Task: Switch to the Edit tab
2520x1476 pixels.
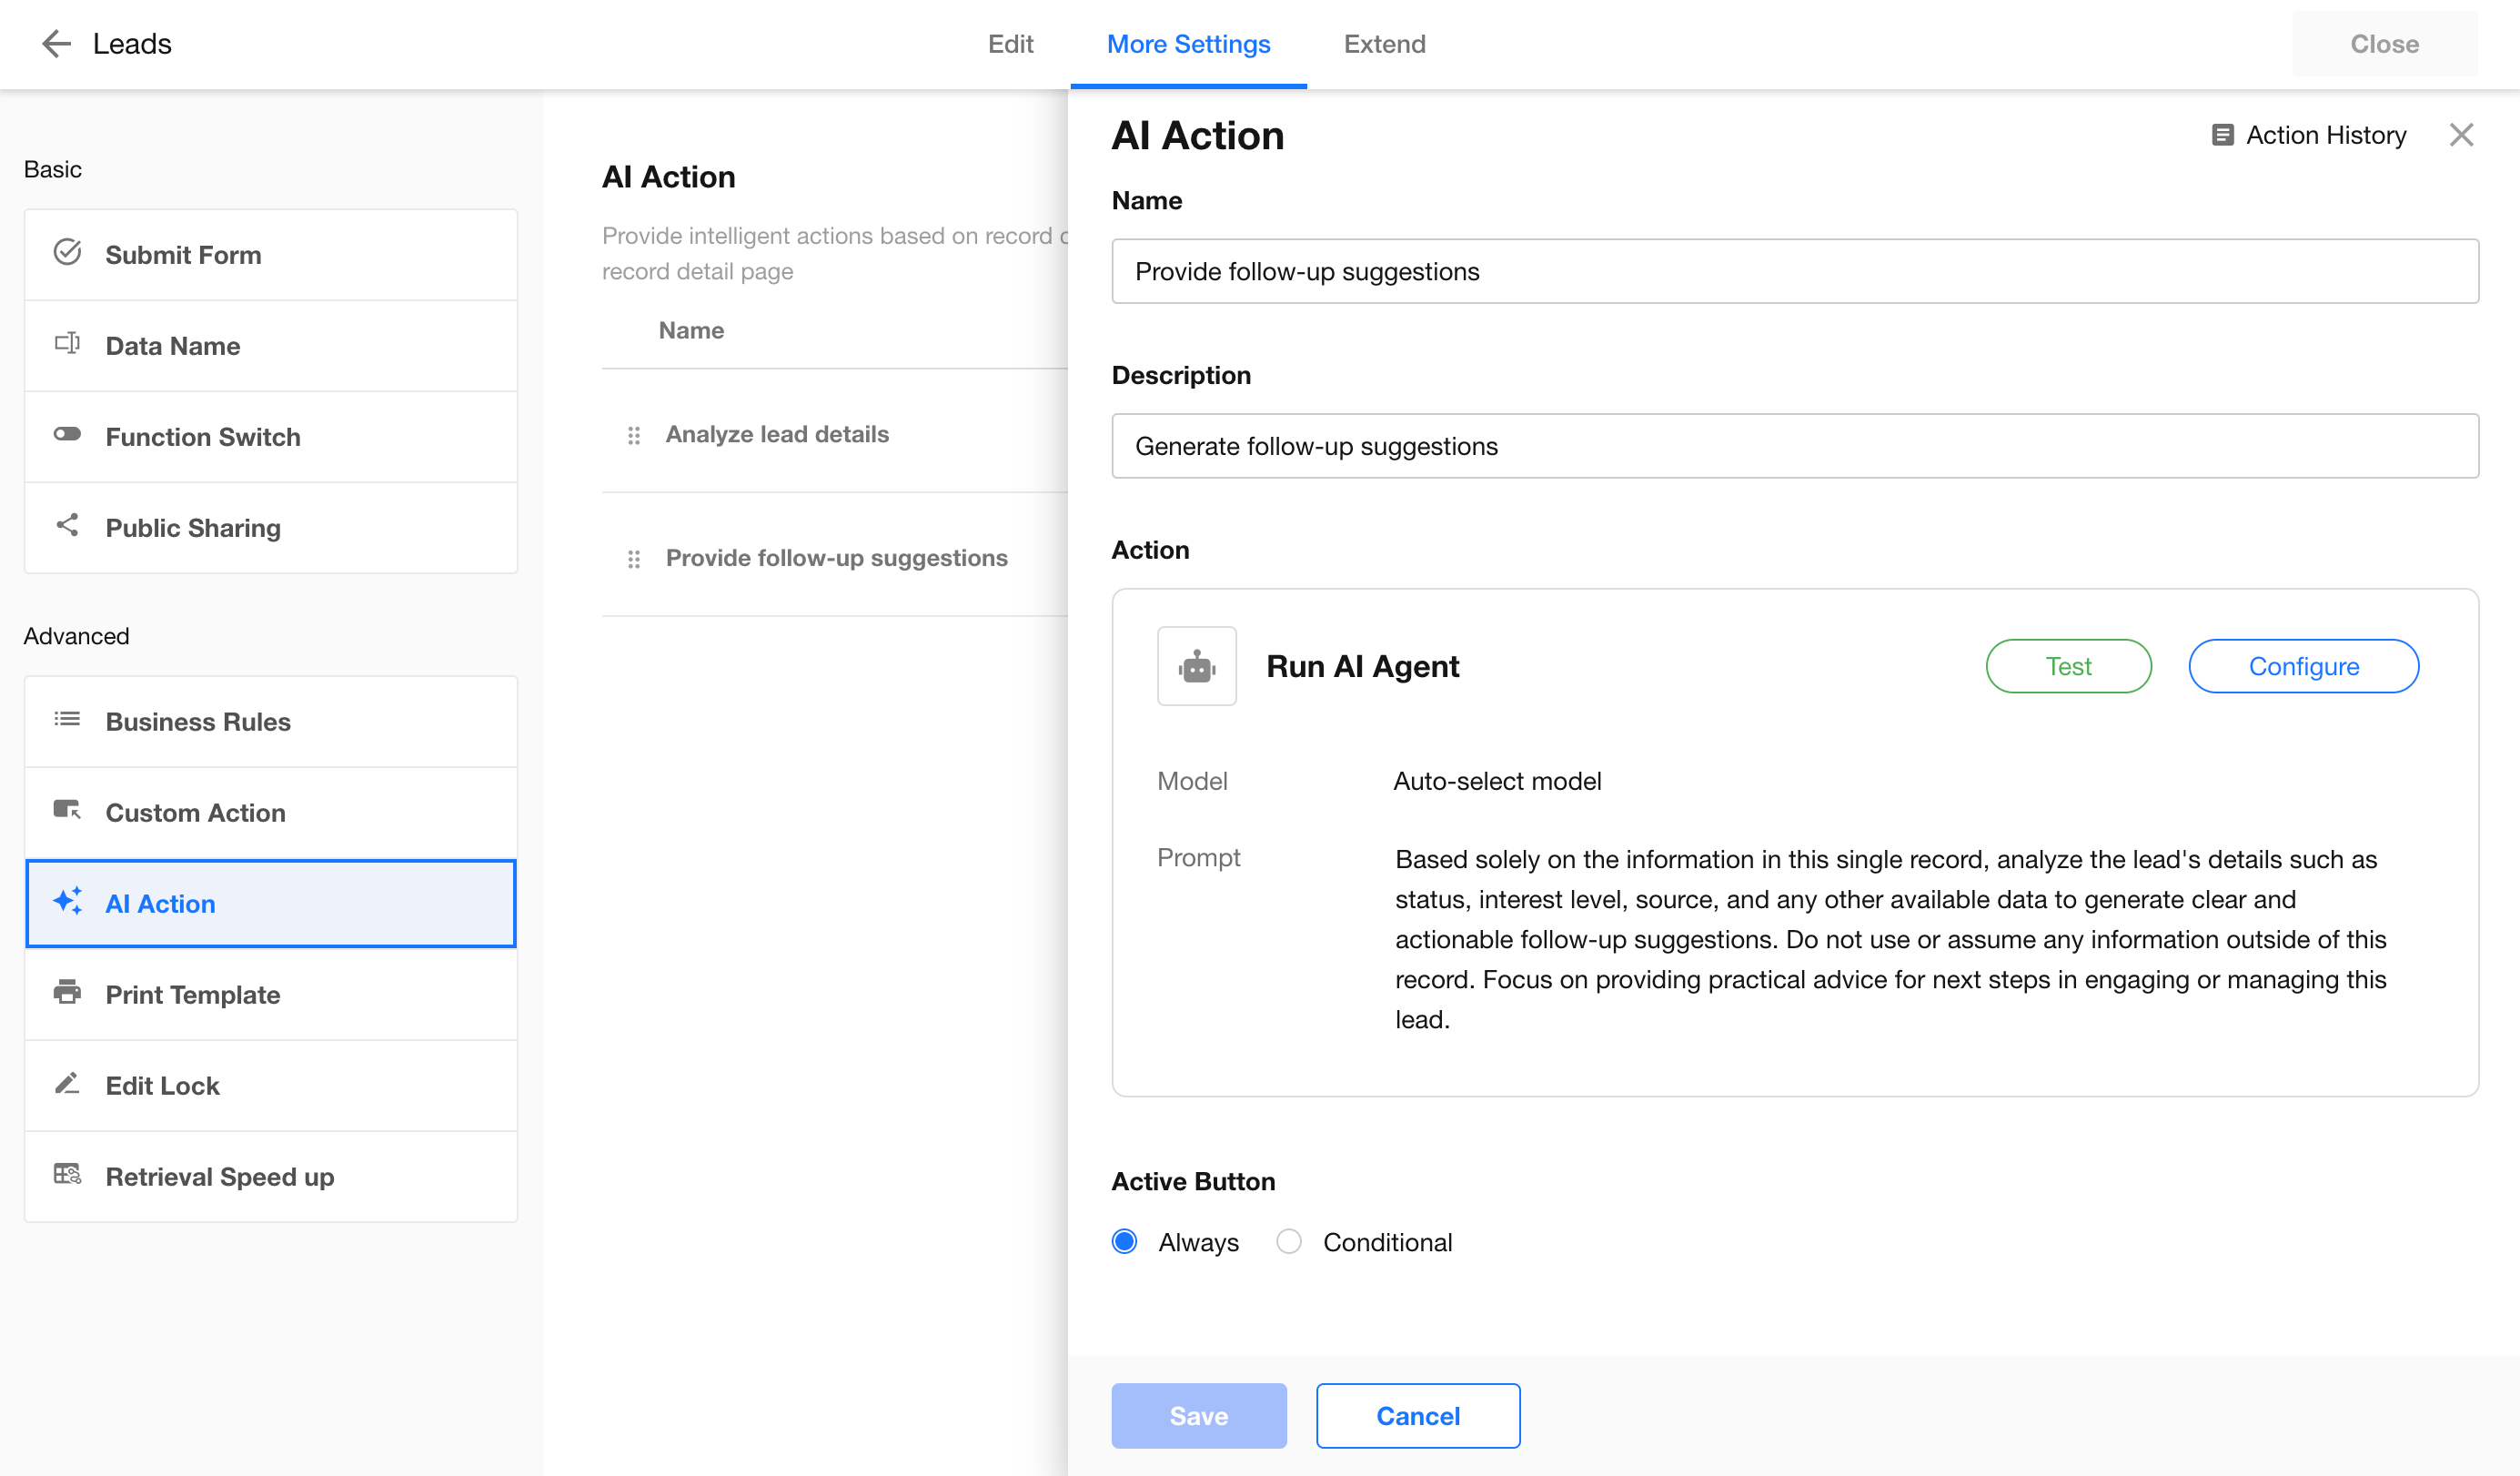Action: click(x=1010, y=44)
